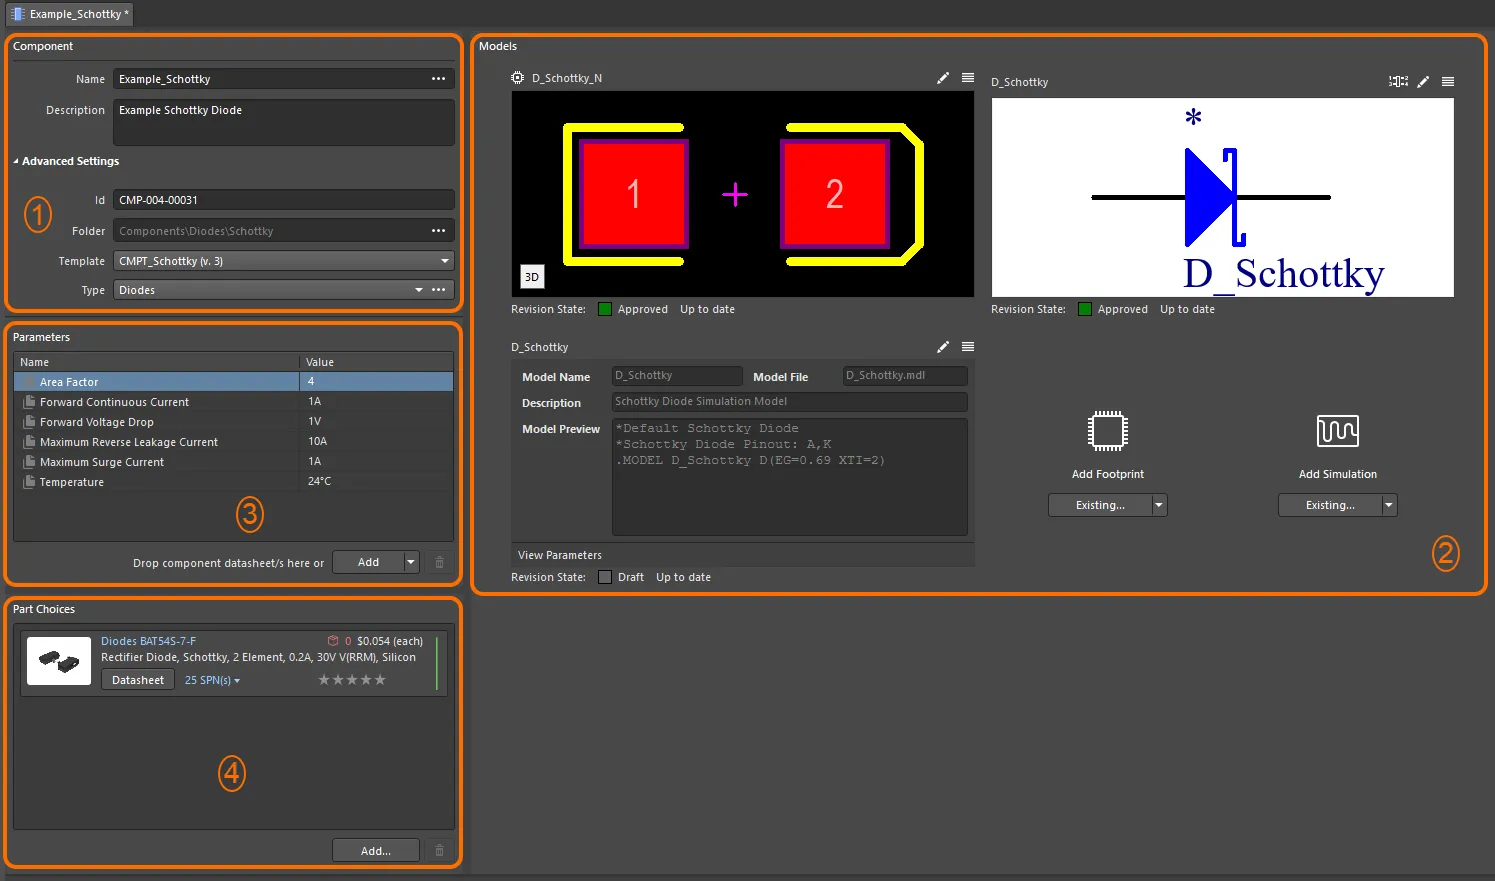Click the 10A value cell
Image resolution: width=1495 pixels, height=881 pixels.
tap(376, 442)
